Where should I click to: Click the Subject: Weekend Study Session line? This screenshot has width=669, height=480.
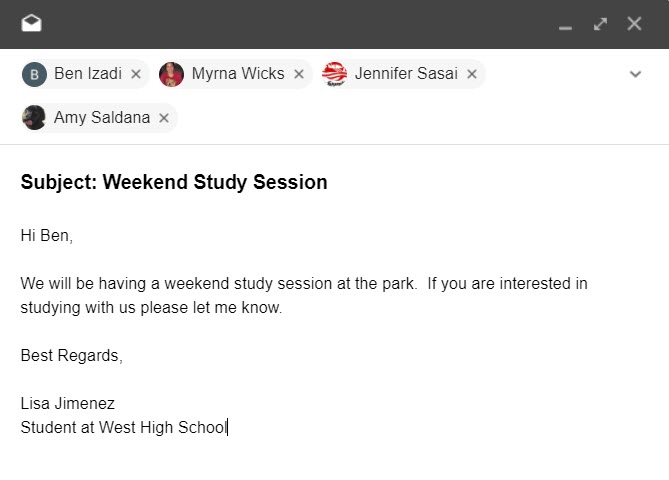point(174,183)
